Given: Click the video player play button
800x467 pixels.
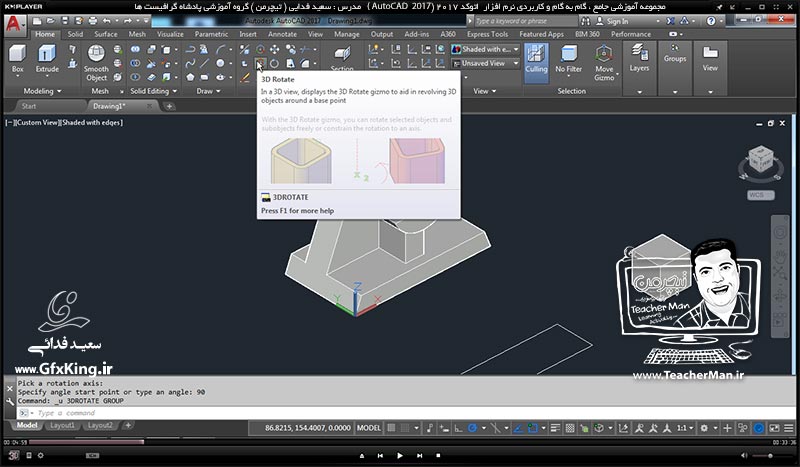Looking at the screenshot, I should coord(399,455).
